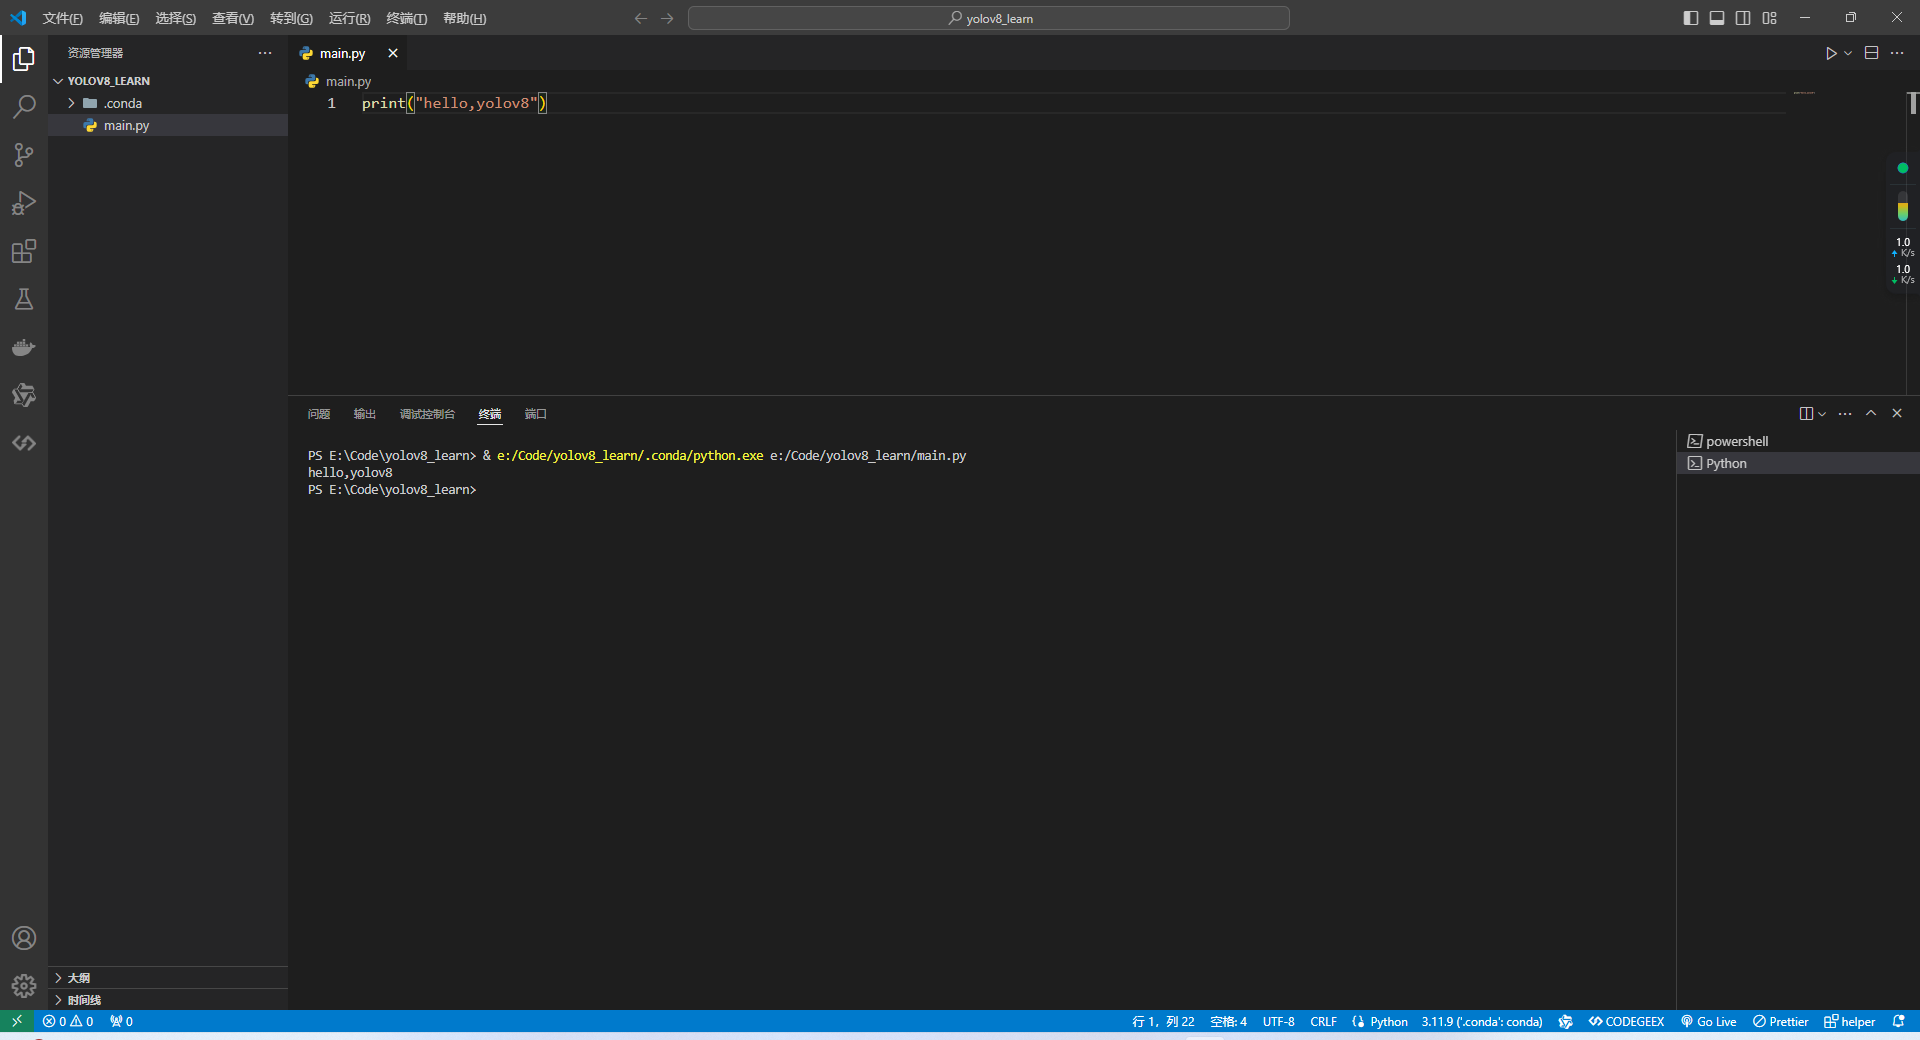This screenshot has width=1920, height=1040.
Task: Close the main.py editor tab
Action: click(x=393, y=53)
